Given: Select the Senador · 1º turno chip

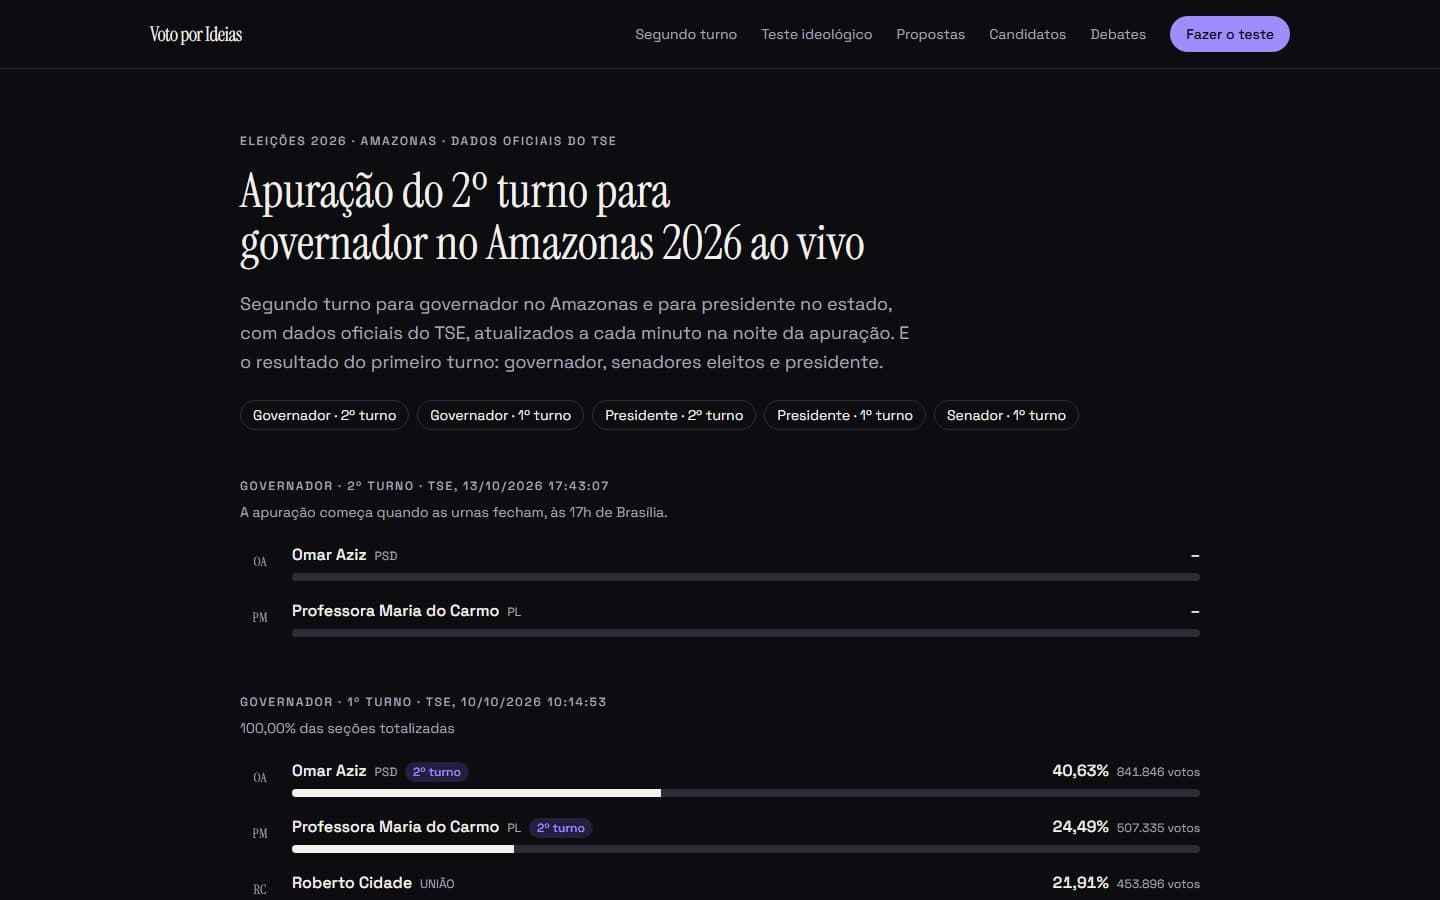Looking at the screenshot, I should [1006, 415].
